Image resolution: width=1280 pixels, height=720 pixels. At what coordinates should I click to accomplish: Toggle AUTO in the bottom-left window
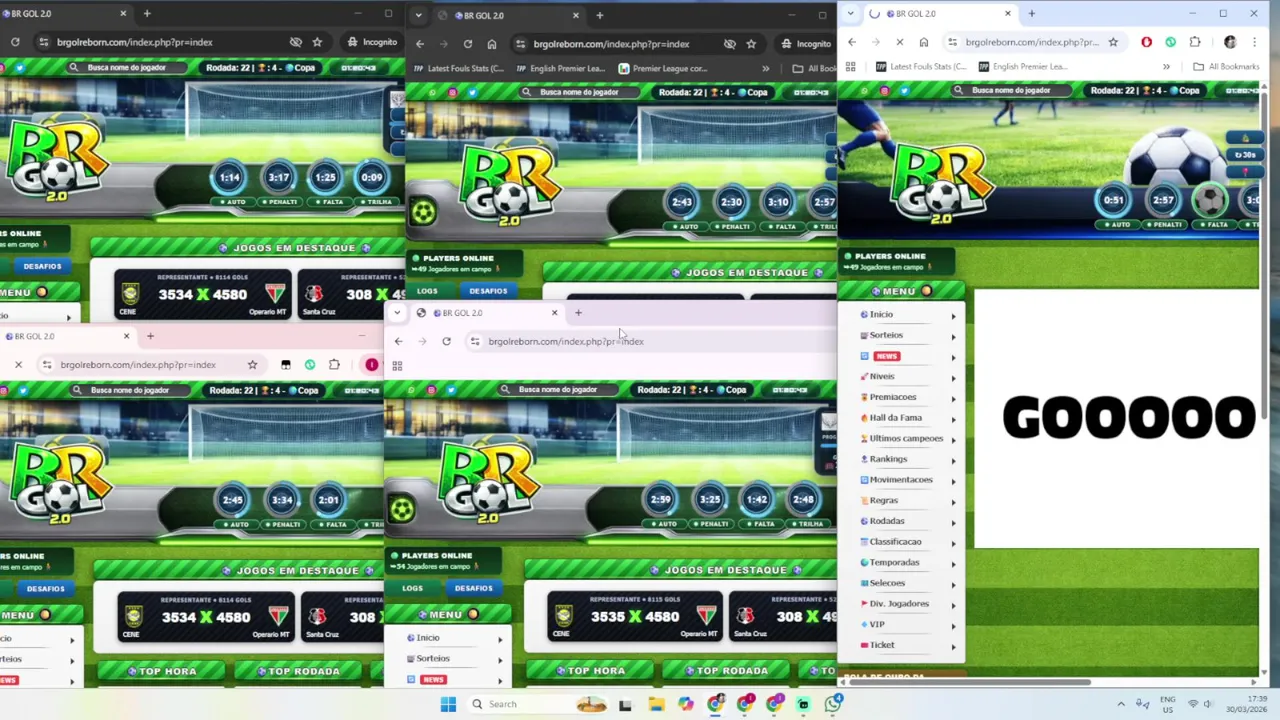pos(235,524)
